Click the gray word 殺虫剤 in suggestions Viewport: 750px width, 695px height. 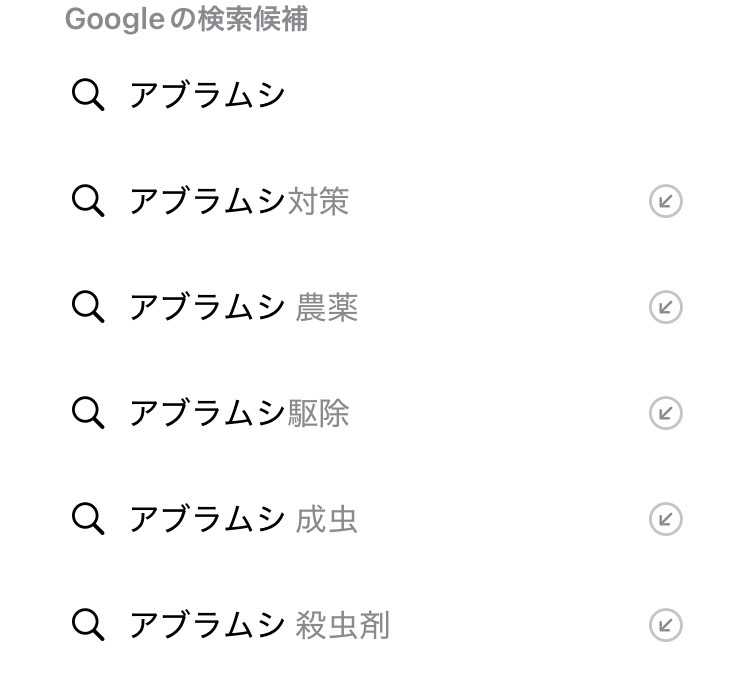343,626
